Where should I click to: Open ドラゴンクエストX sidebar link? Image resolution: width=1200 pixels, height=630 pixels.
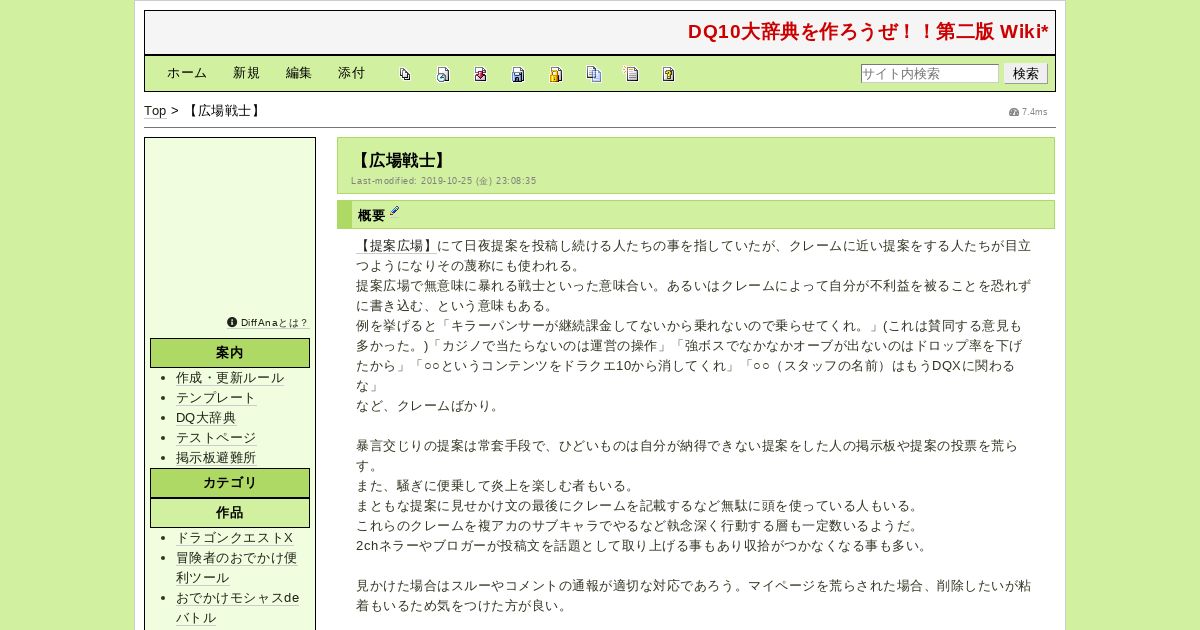click(235, 538)
